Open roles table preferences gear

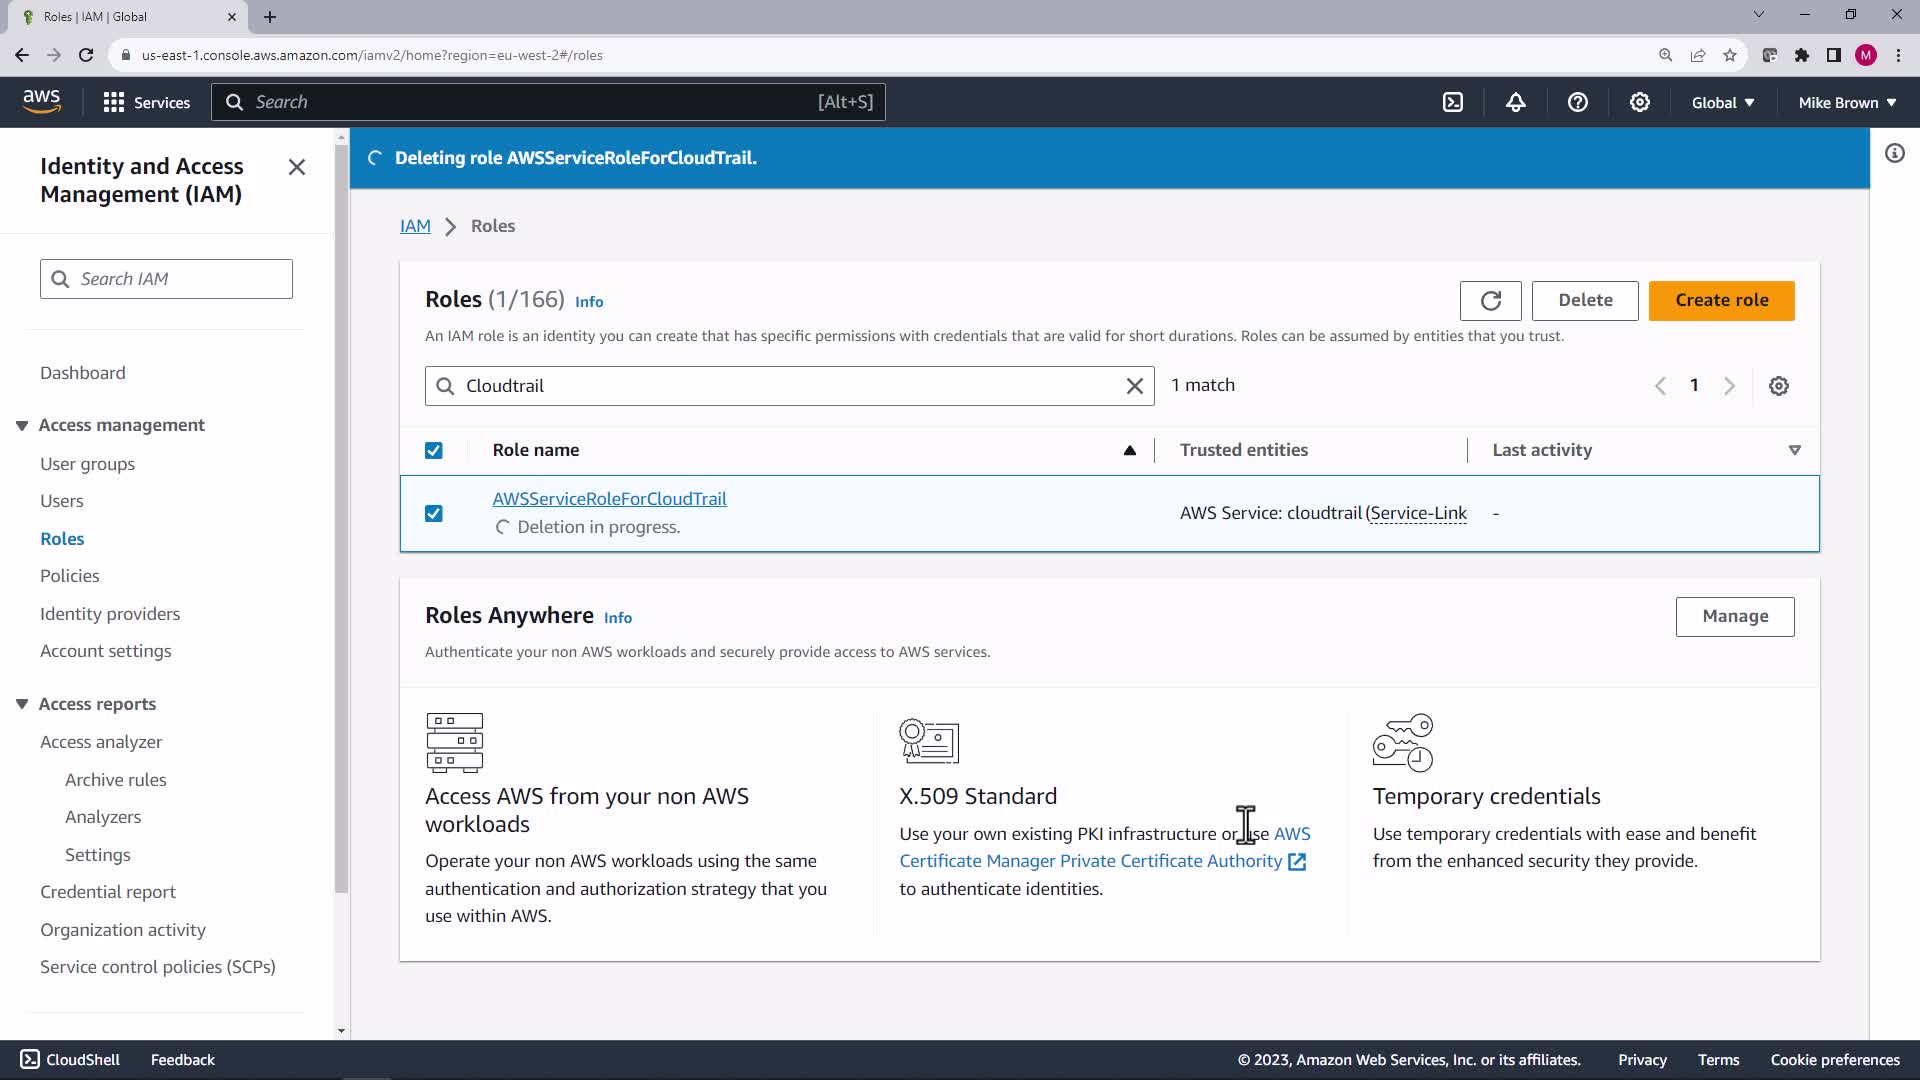pyautogui.click(x=1778, y=386)
